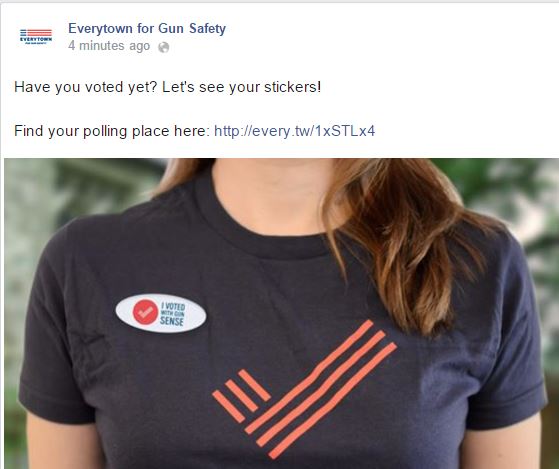Click 'I VOTED WITH GUN SENSE' sticker text
Image resolution: width=559 pixels, height=469 pixels.
point(173,314)
